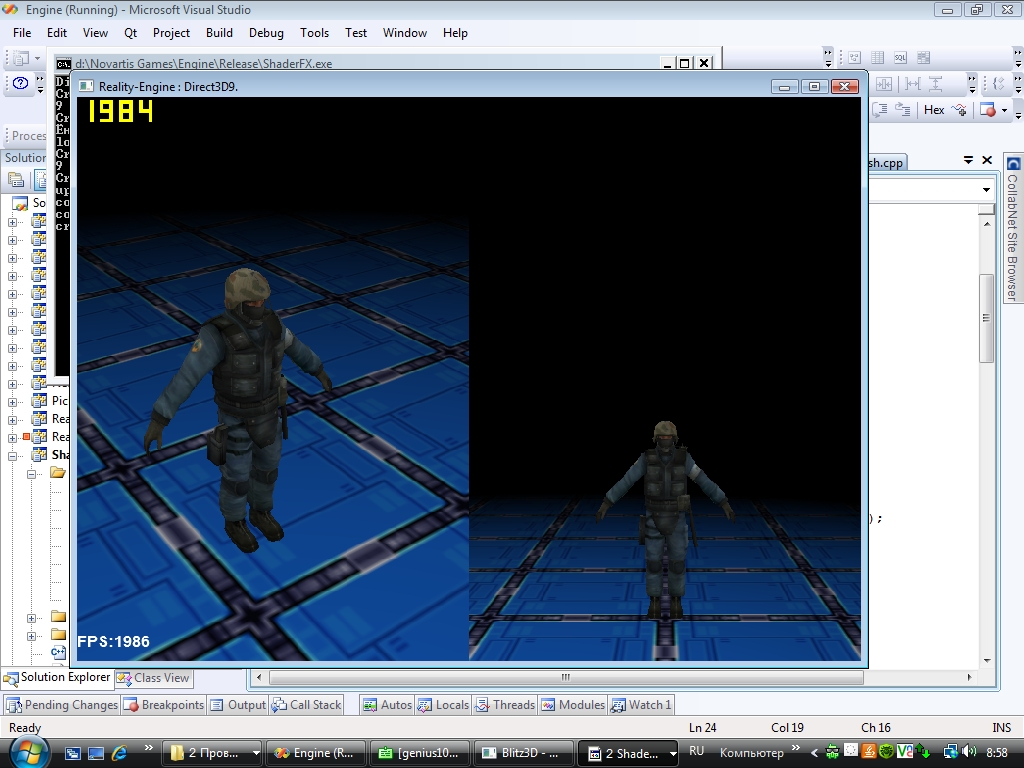The height and width of the screenshot is (768, 1024).
Task: Open the Build menu
Action: pyautogui.click(x=219, y=32)
